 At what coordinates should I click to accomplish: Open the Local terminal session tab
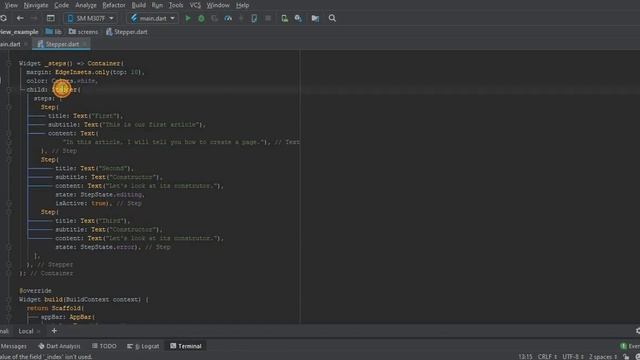tap(26, 331)
